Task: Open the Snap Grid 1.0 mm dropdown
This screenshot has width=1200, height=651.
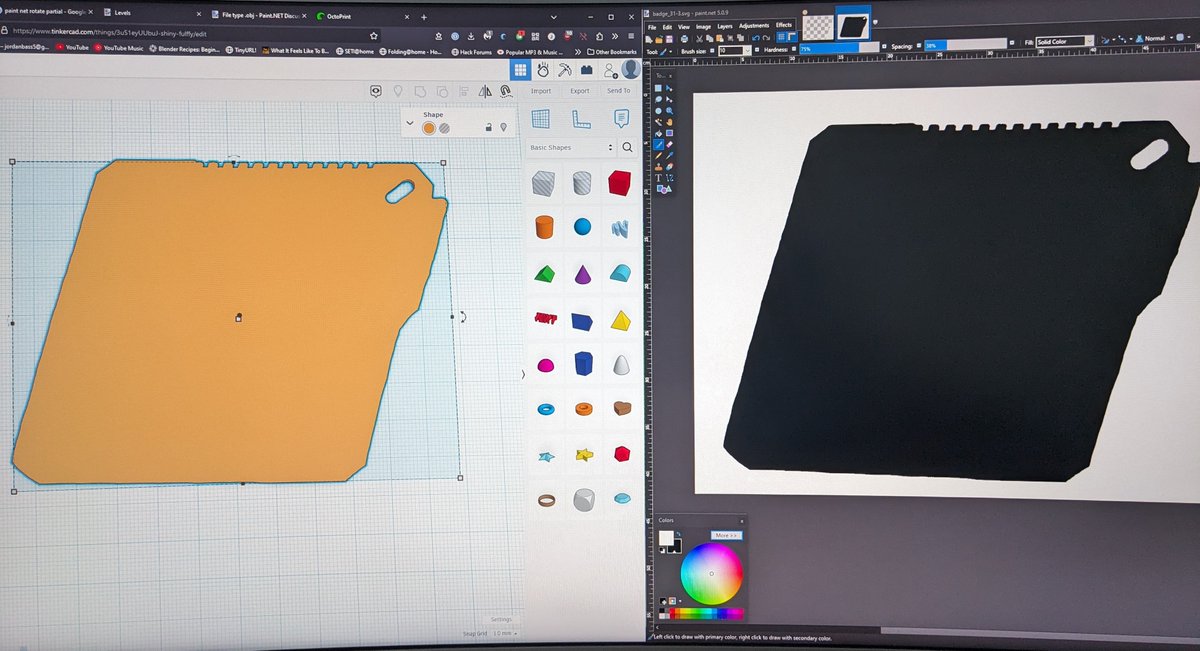Action: [506, 633]
